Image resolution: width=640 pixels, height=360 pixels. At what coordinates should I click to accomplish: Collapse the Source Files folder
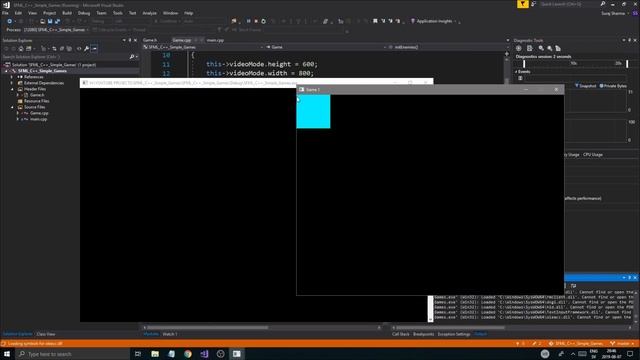(12, 107)
